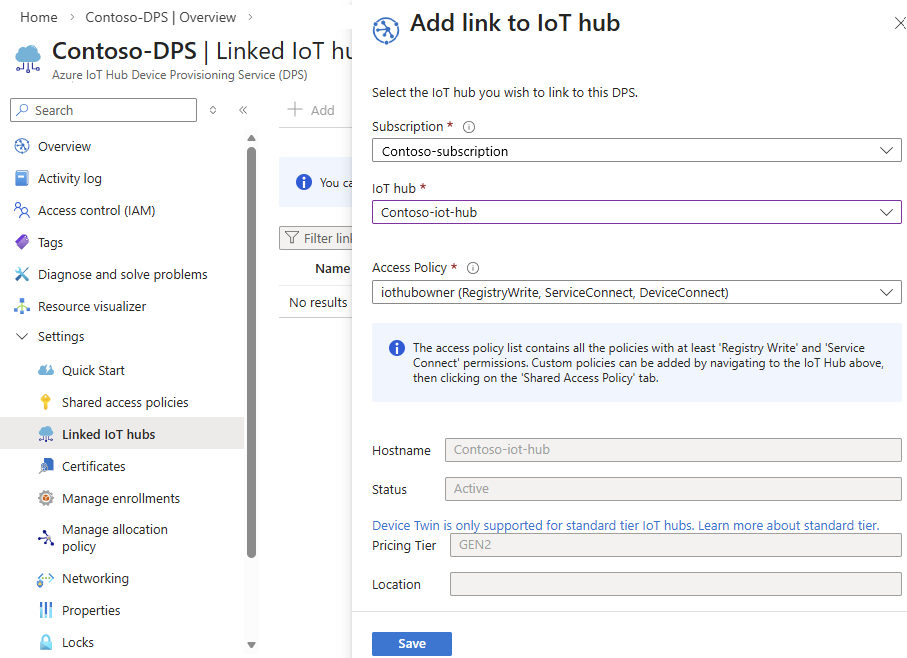Save the IoT hub link
The height and width of the screenshot is (658, 907).
(411, 643)
